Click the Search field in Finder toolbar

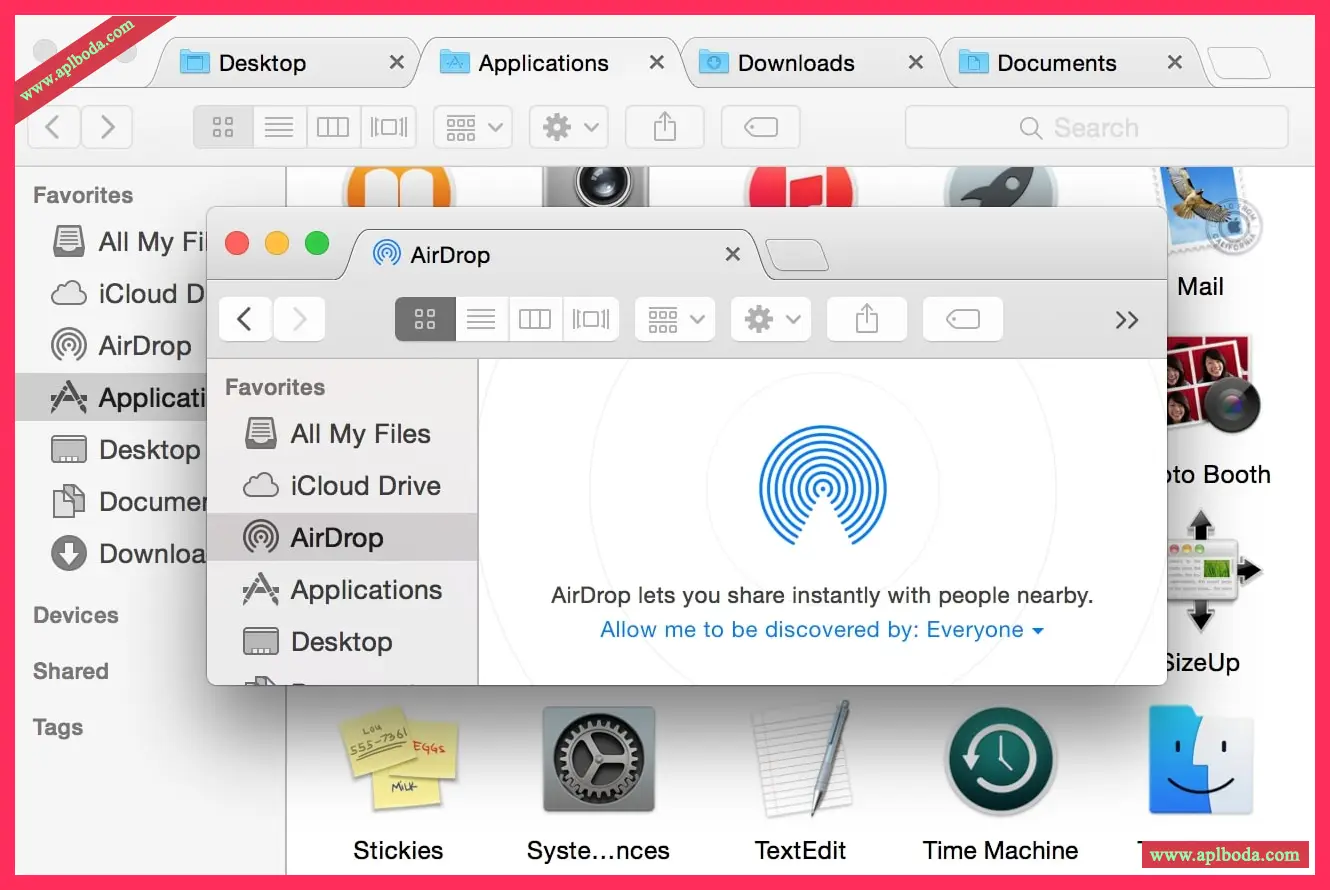[1096, 128]
